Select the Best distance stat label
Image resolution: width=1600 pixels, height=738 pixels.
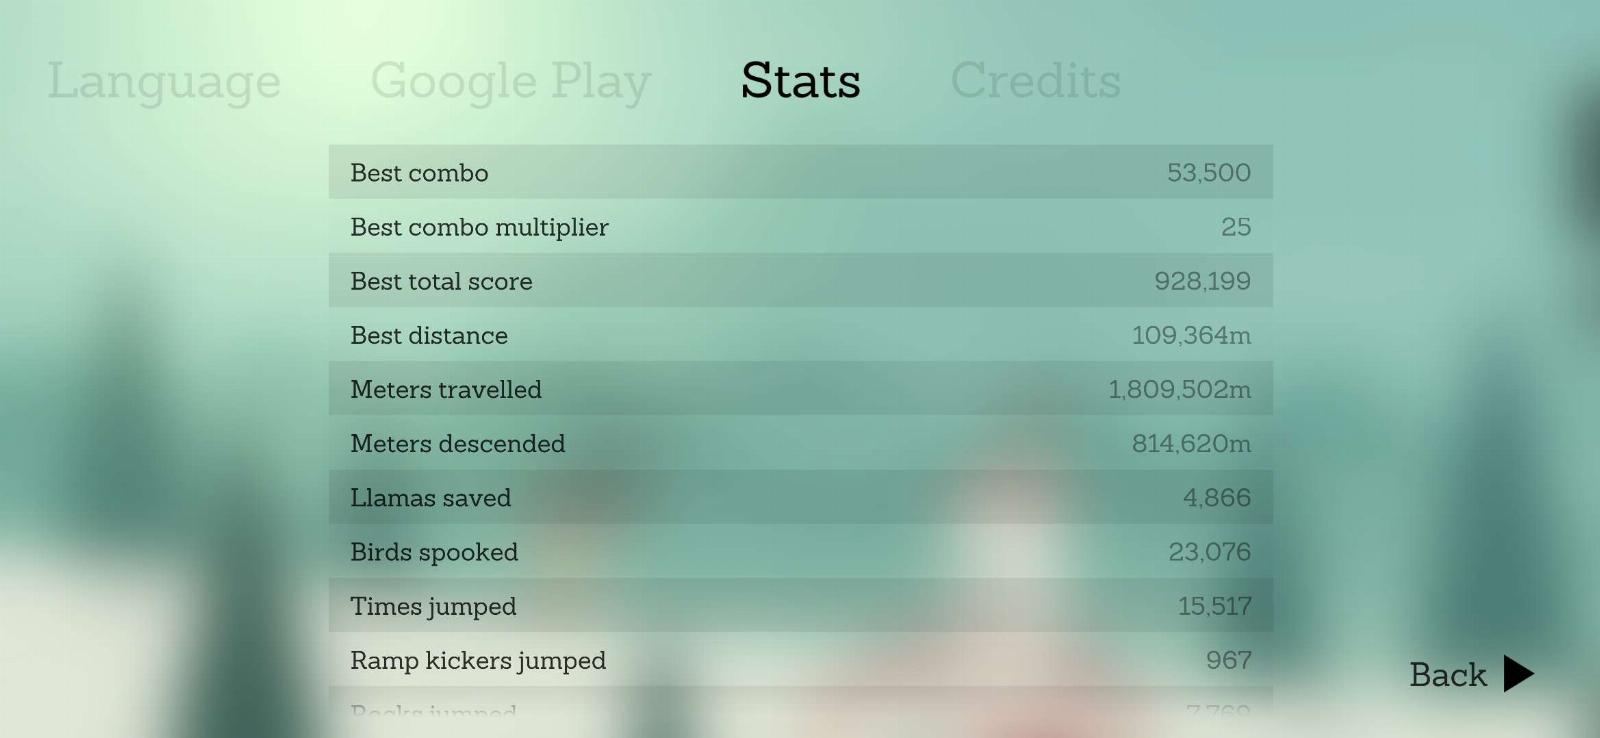429,335
